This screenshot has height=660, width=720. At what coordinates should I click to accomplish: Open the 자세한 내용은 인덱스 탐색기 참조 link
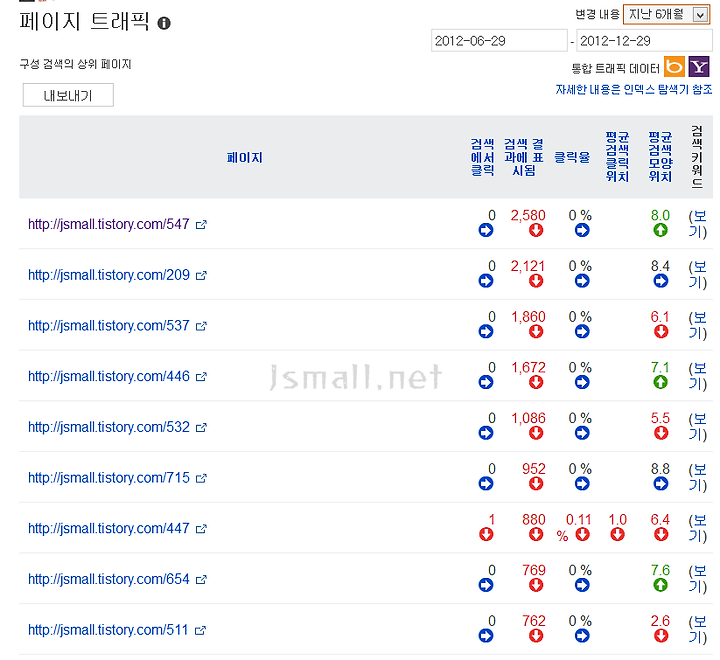point(634,89)
